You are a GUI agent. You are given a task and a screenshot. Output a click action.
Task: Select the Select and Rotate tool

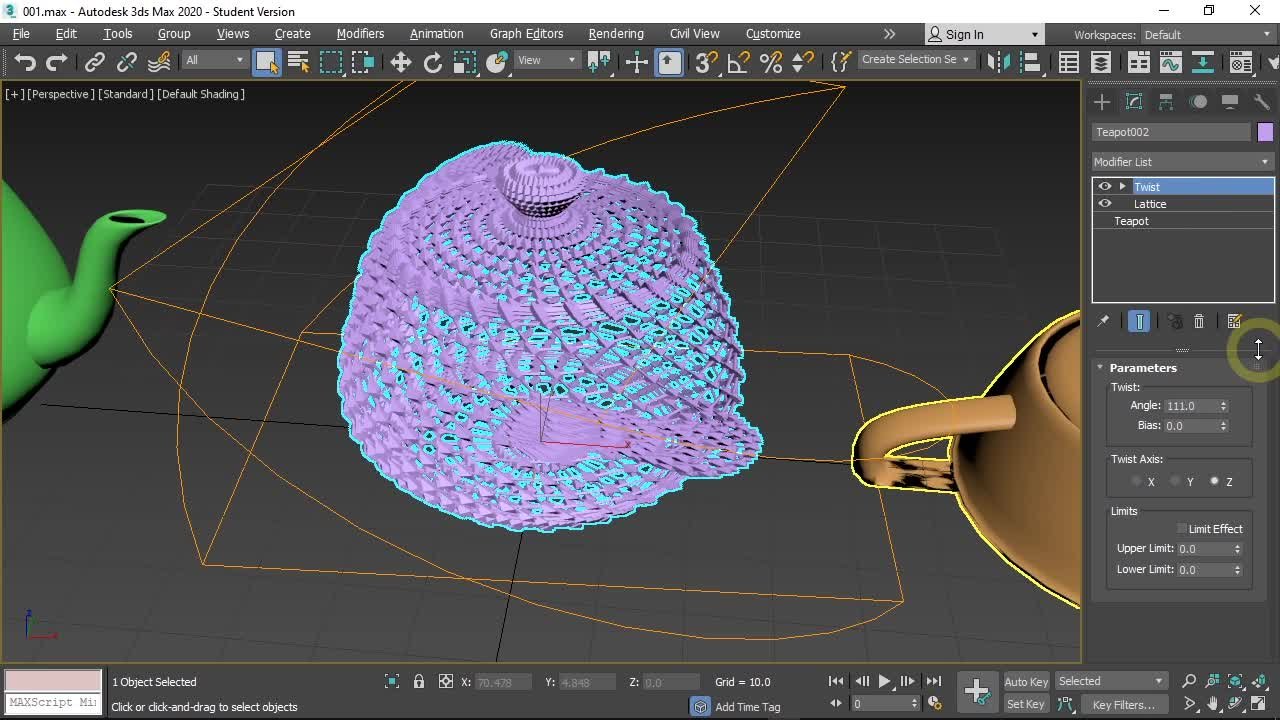click(432, 62)
